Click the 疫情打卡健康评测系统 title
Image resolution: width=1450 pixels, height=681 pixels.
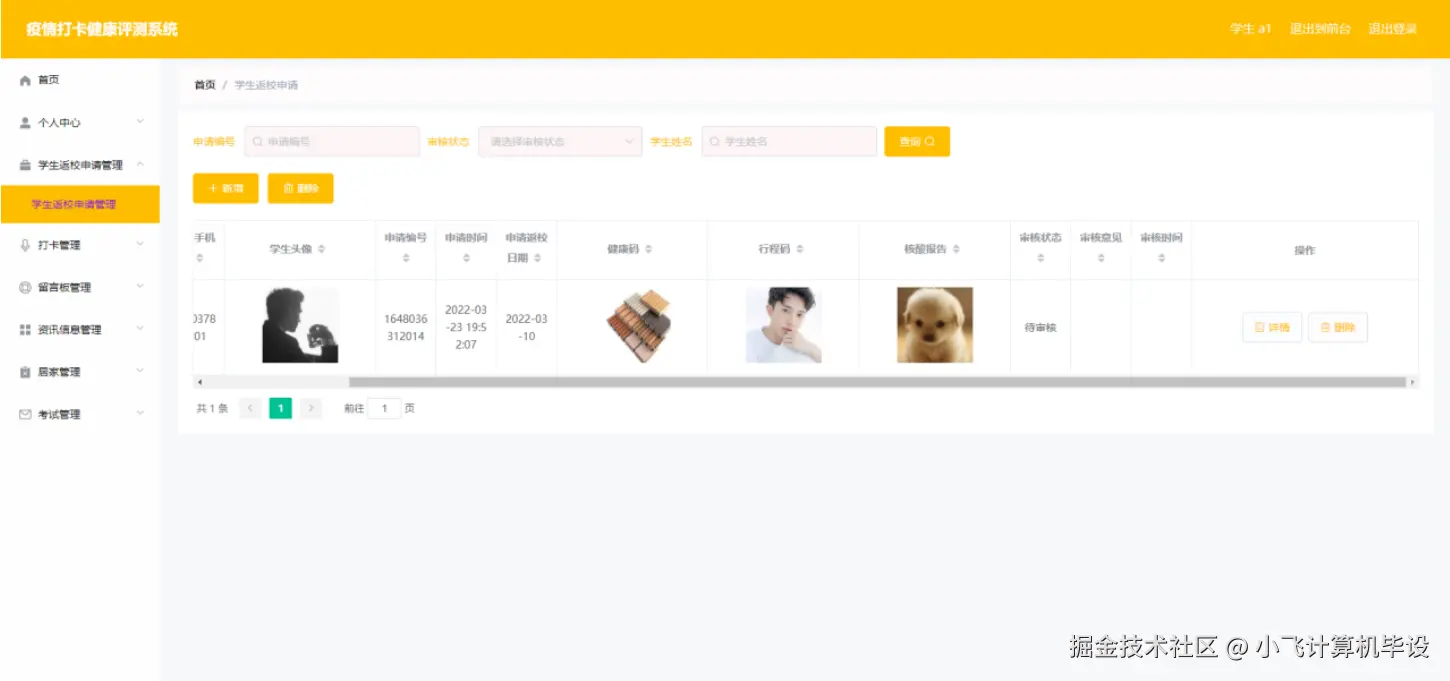(x=102, y=29)
